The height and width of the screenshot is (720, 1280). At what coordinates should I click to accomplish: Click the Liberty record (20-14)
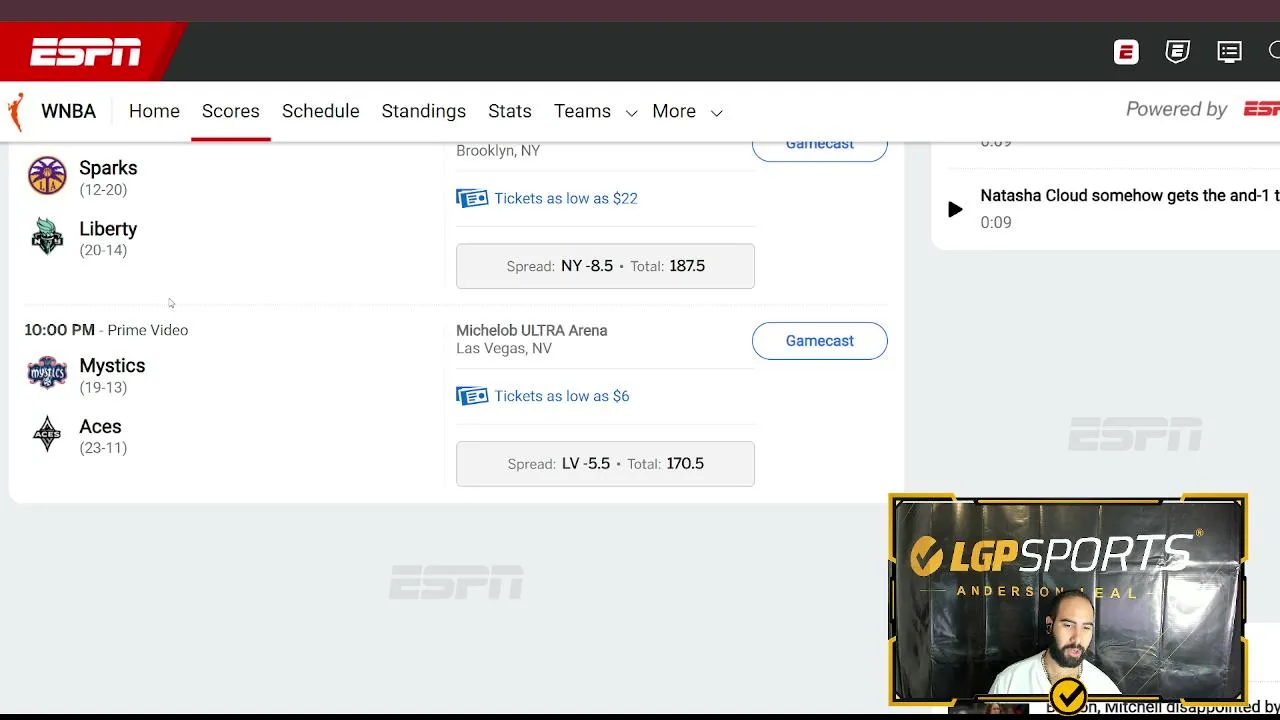(103, 251)
